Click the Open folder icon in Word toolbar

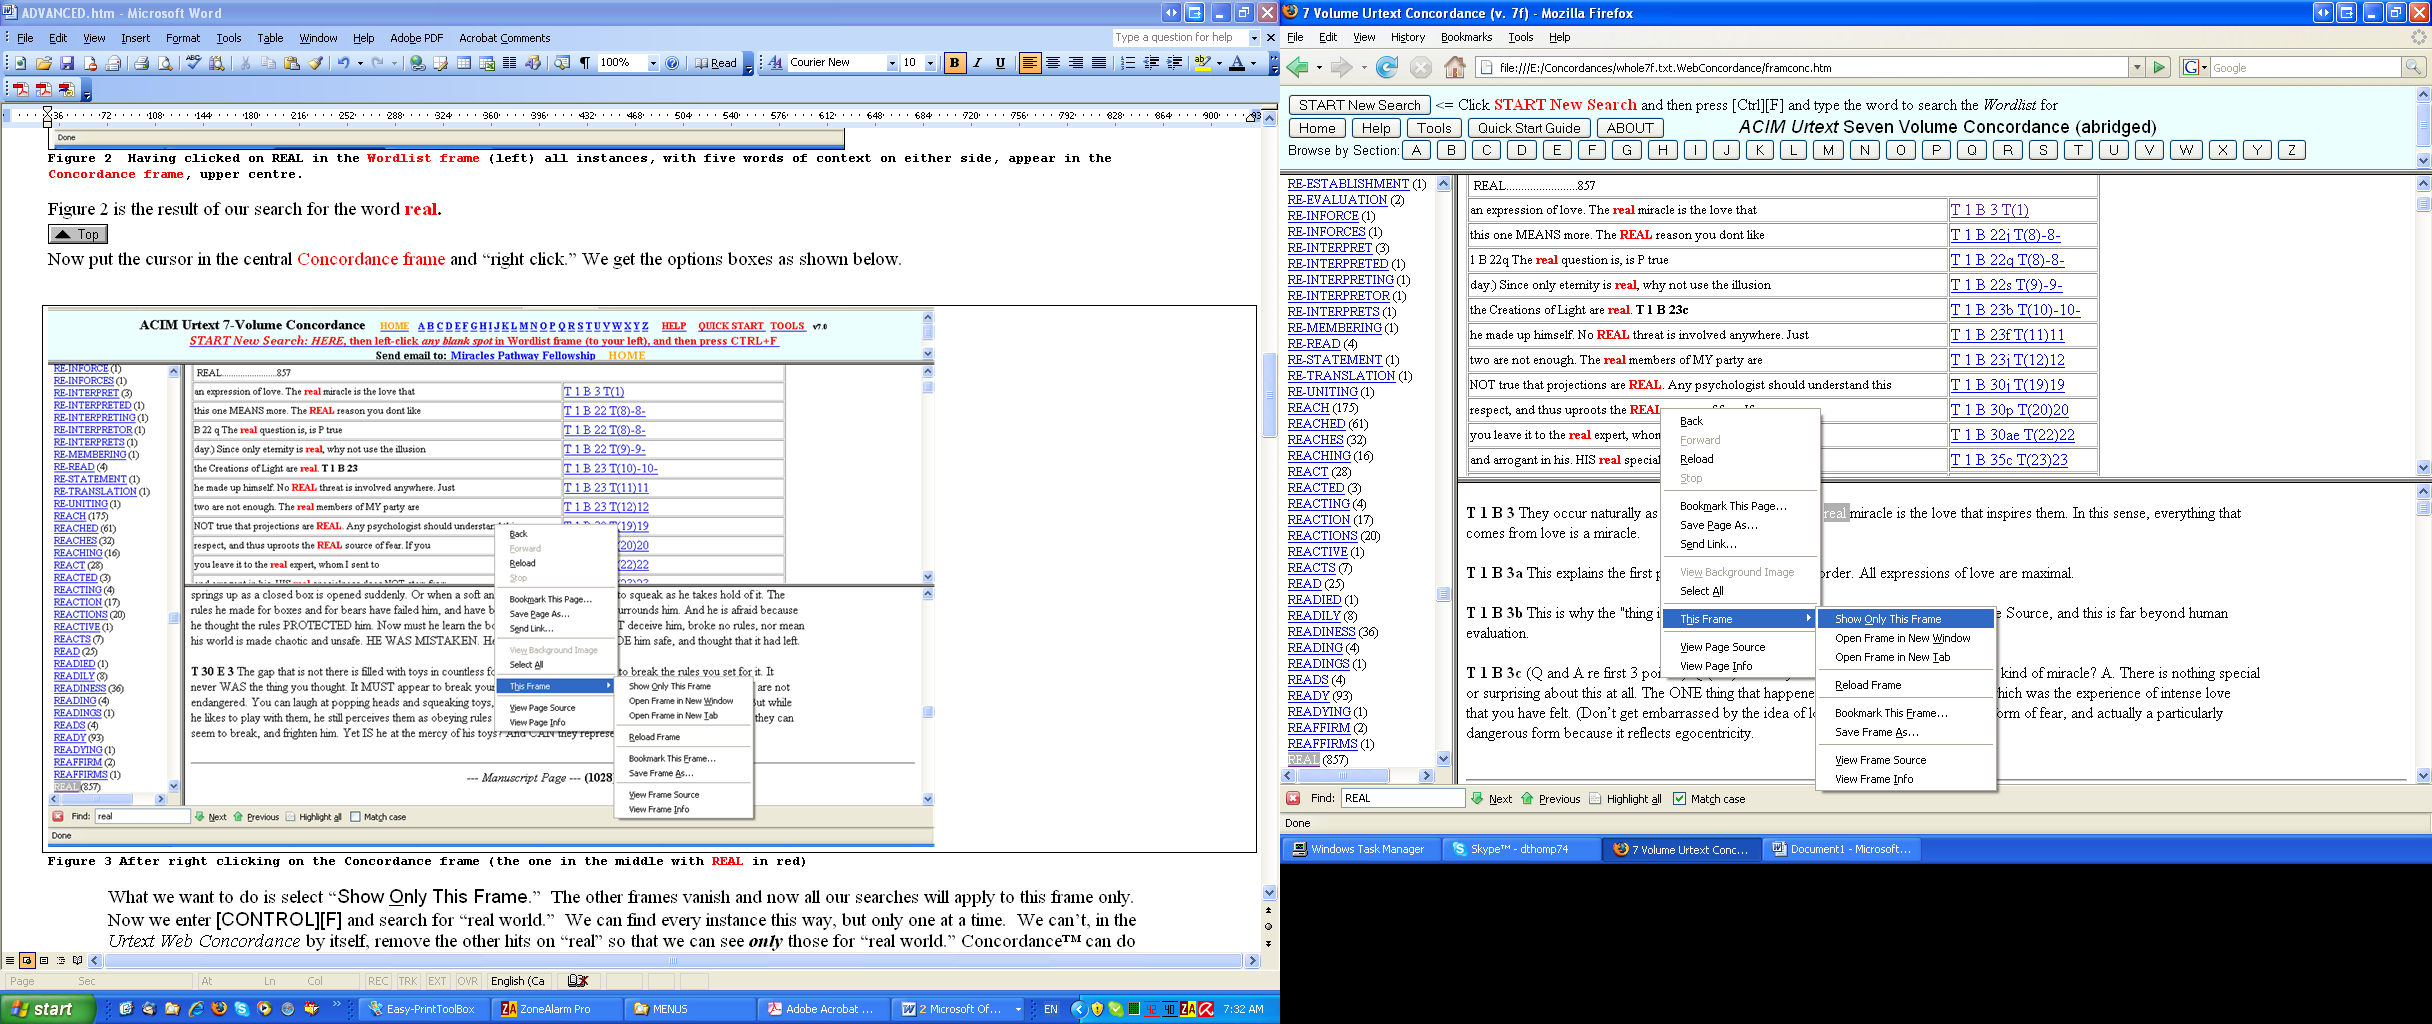[x=44, y=63]
